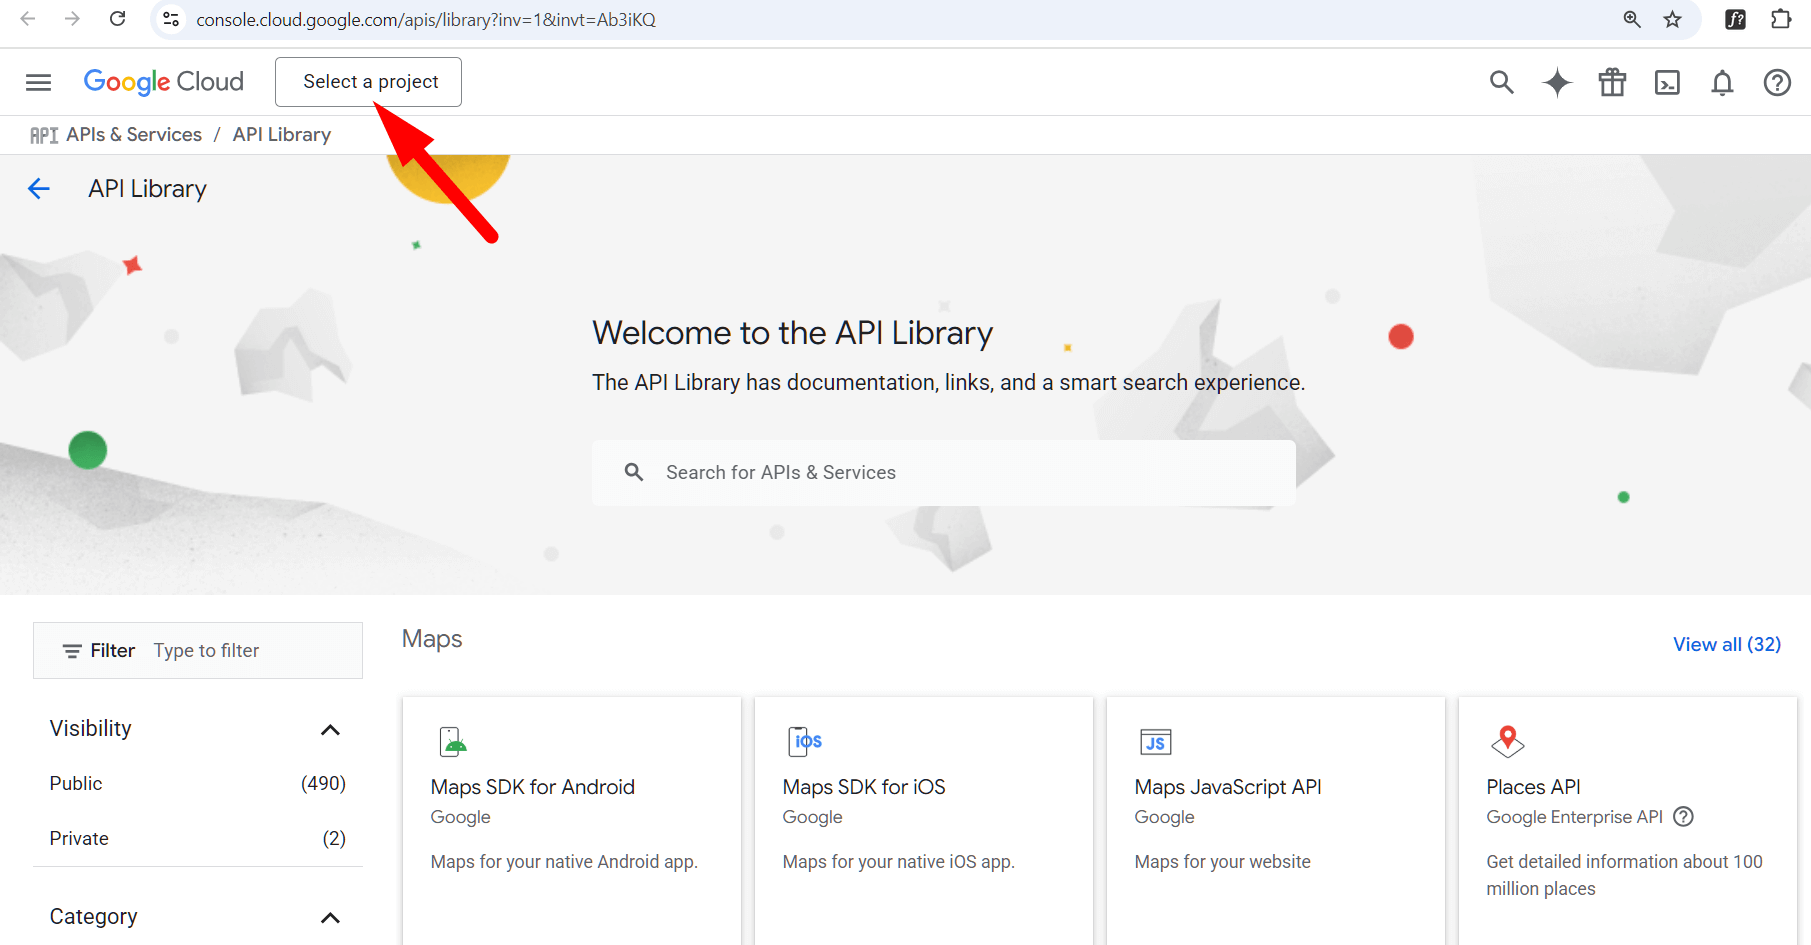The width and height of the screenshot is (1811, 945).
Task: Click the iOS maps icon
Action: point(805,742)
